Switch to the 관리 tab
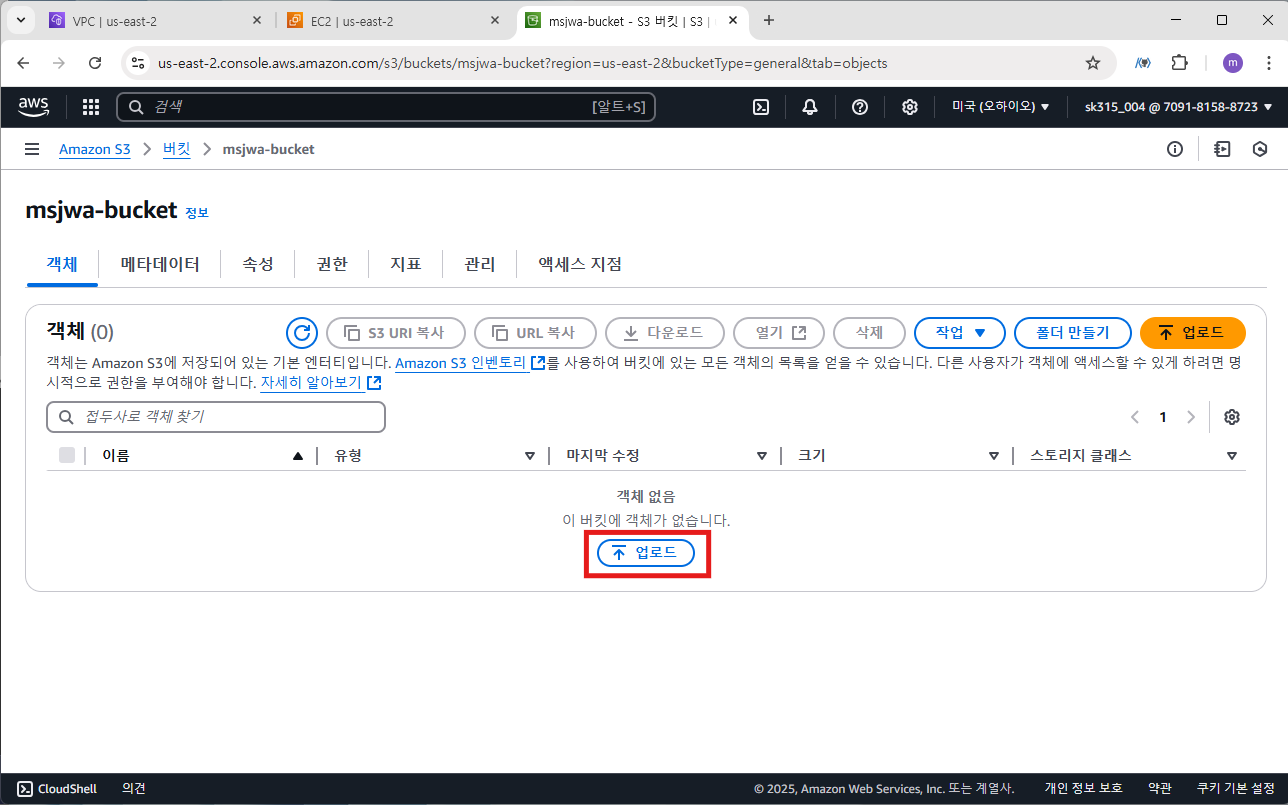1288x805 pixels. pos(480,264)
